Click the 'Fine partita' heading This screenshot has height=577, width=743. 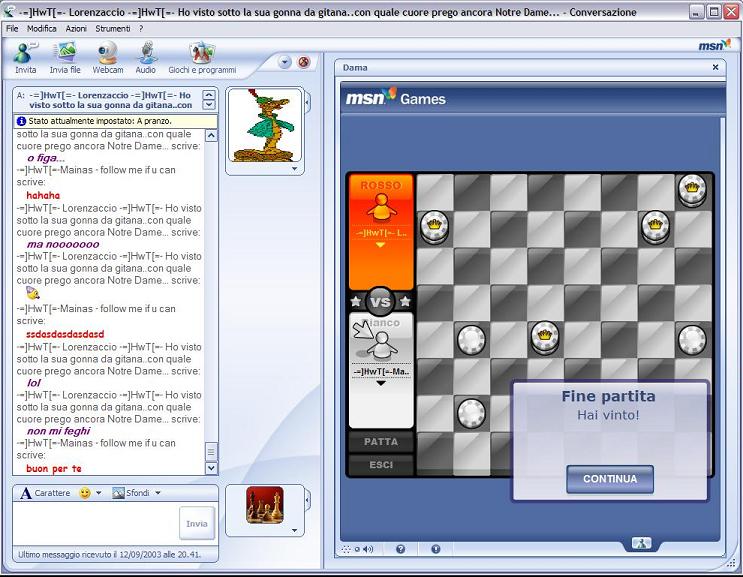point(608,396)
